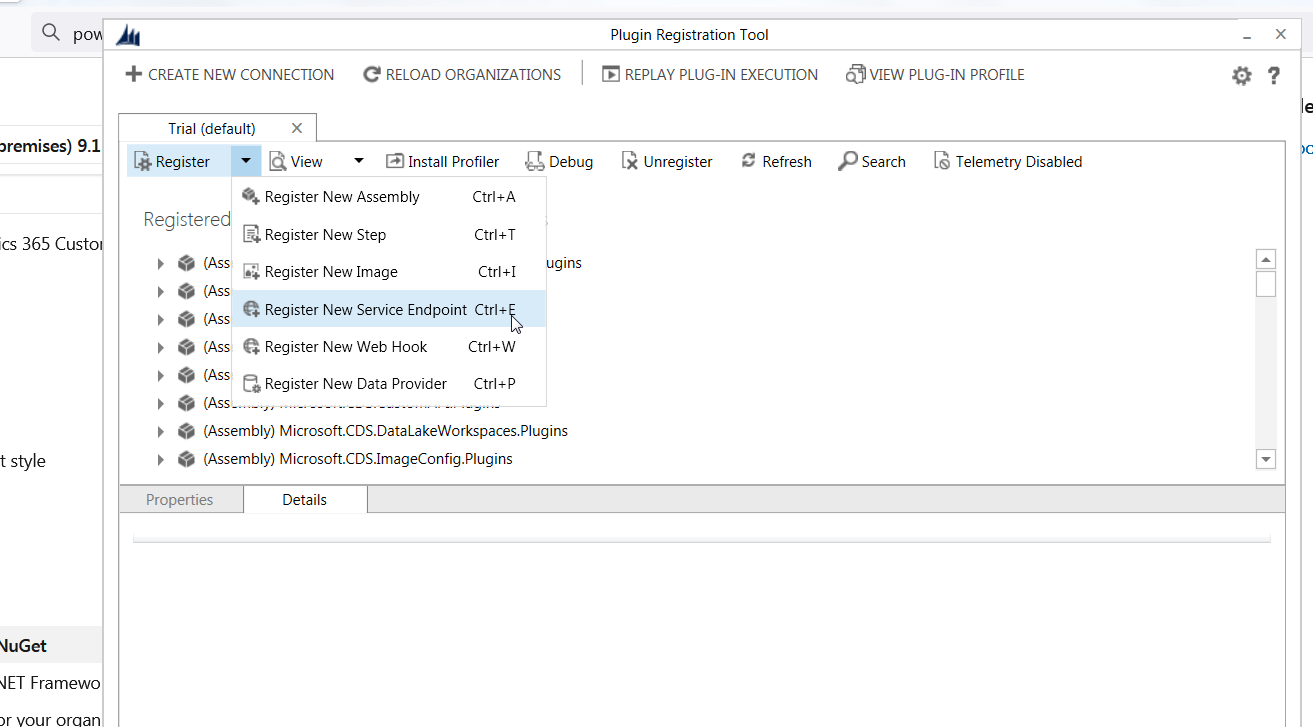Click the Microsoft.CDS.DataLakeWorkspaces.Plugins assembly cube icon

186,431
